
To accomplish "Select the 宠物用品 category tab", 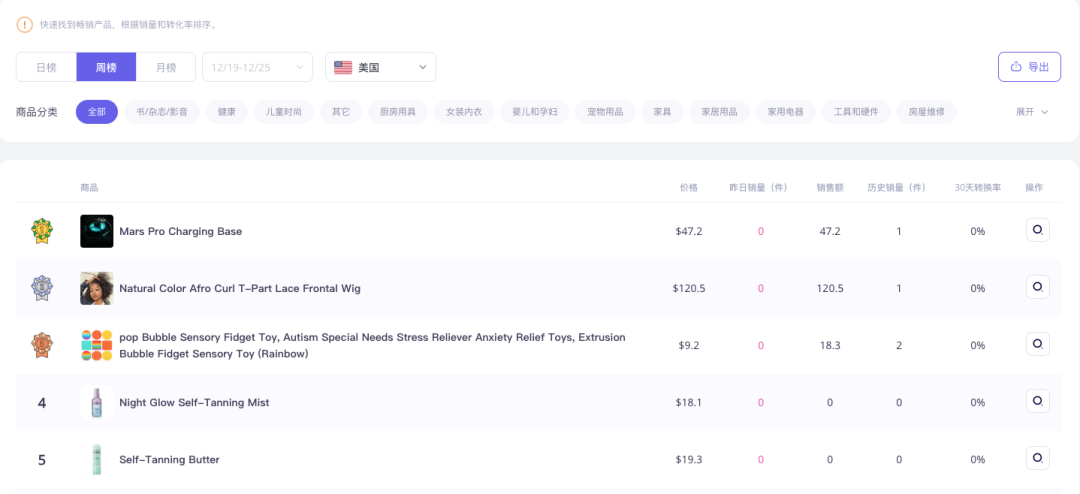I will pos(605,112).
